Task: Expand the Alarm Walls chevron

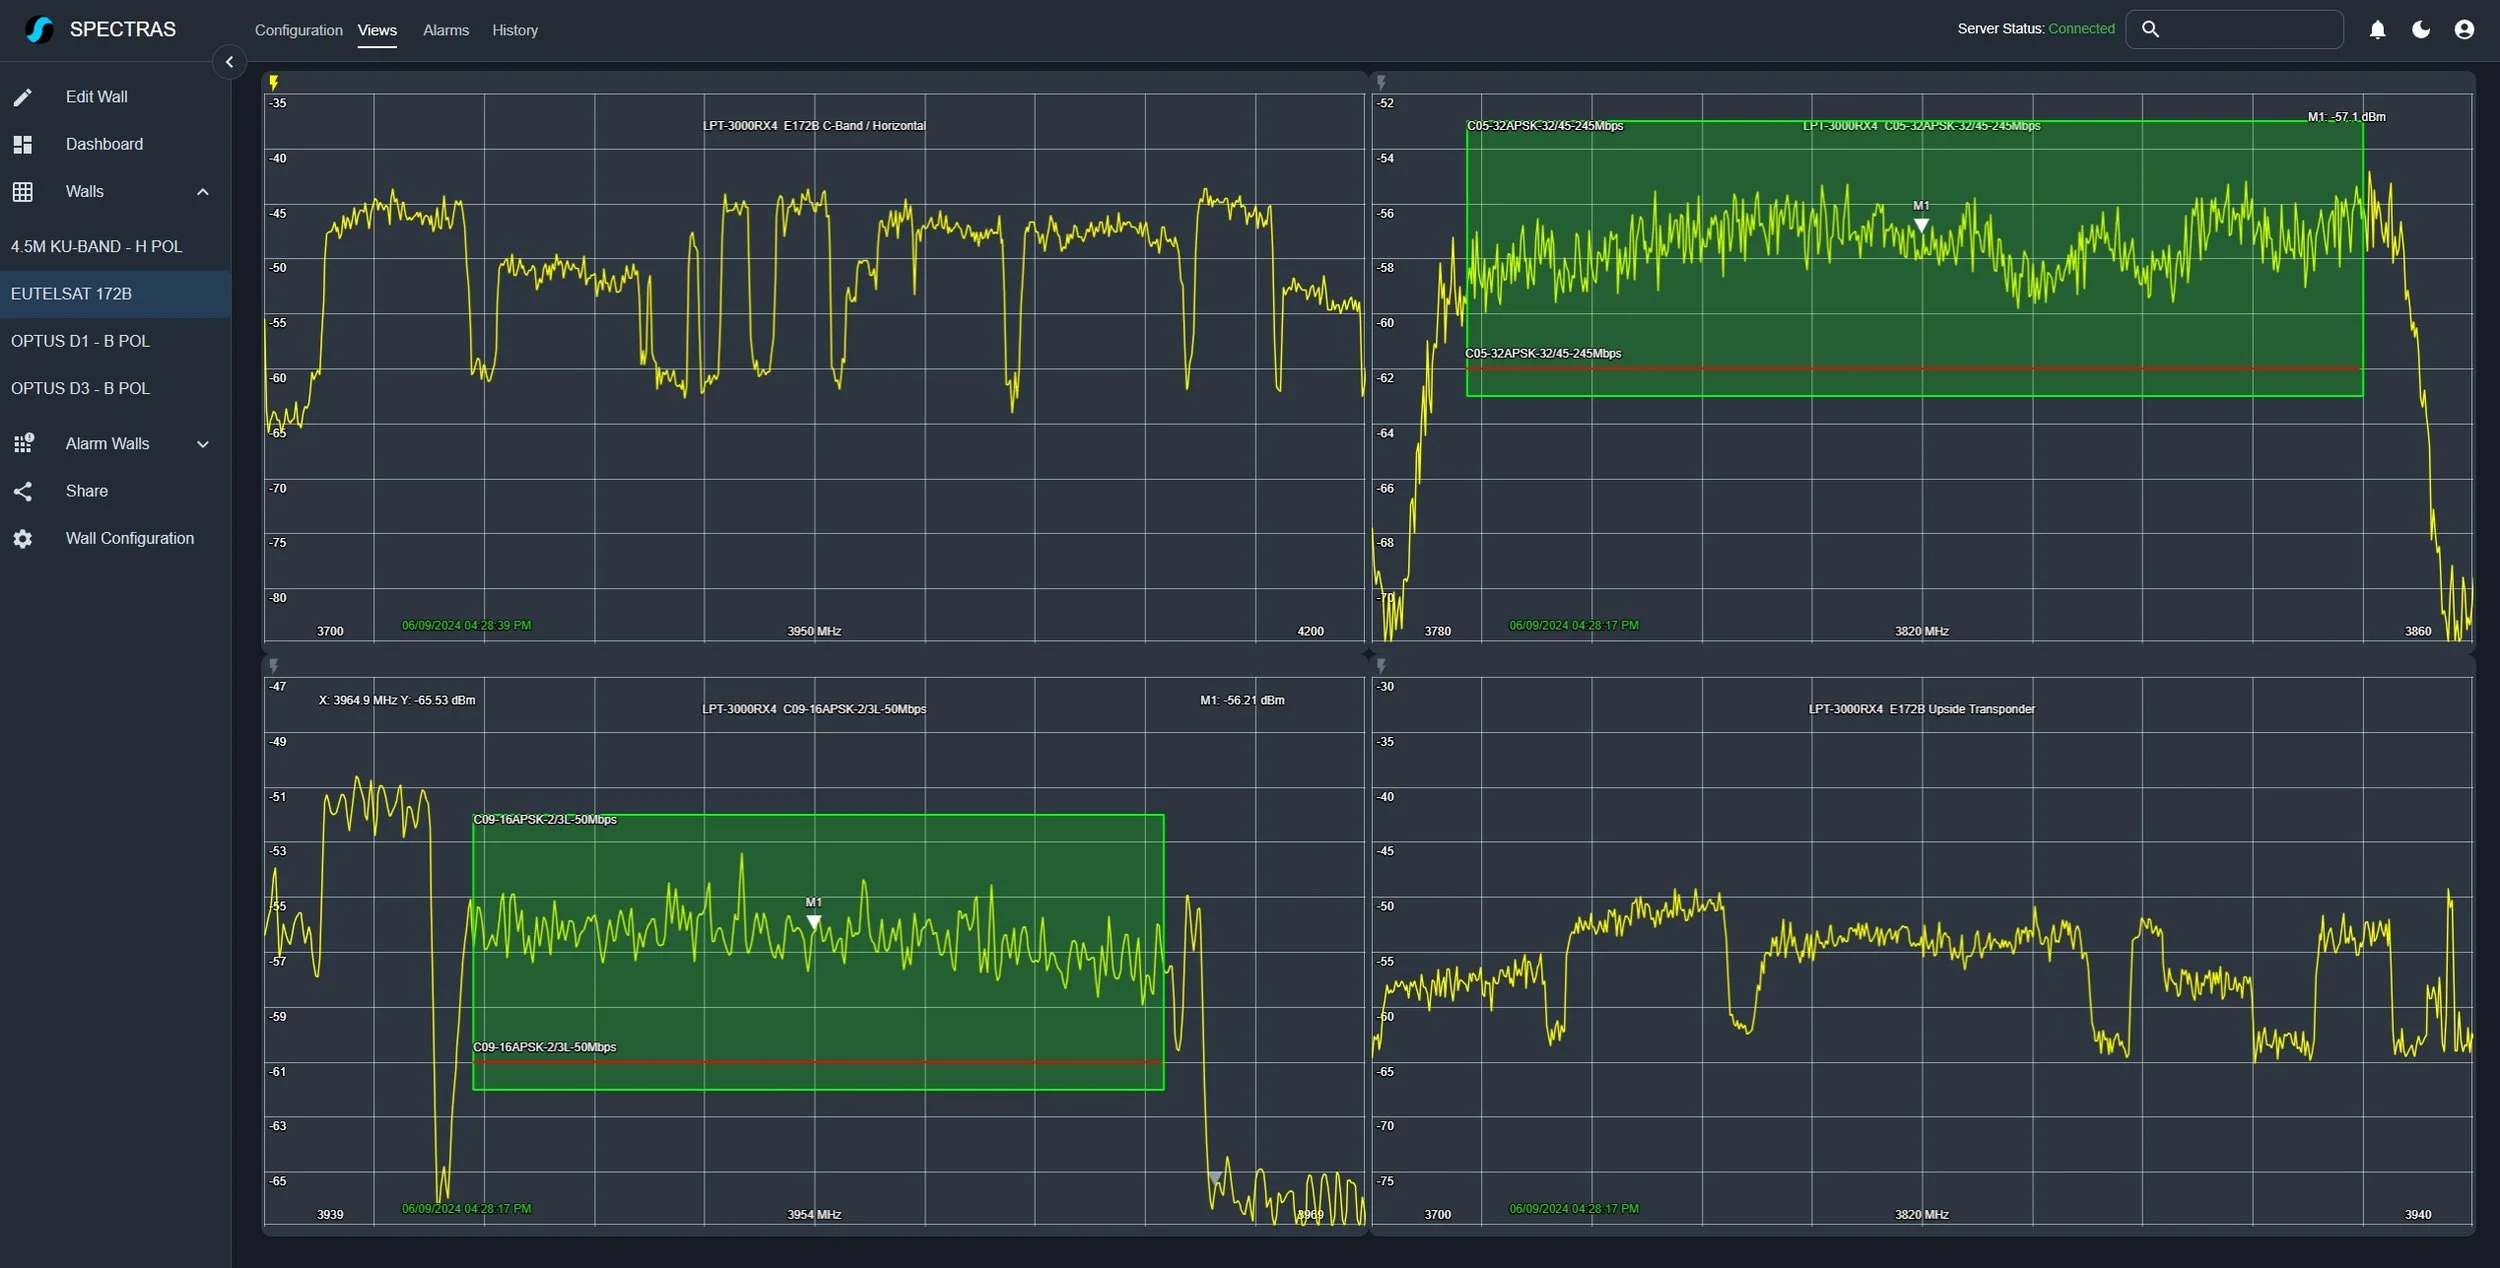Action: pos(203,444)
